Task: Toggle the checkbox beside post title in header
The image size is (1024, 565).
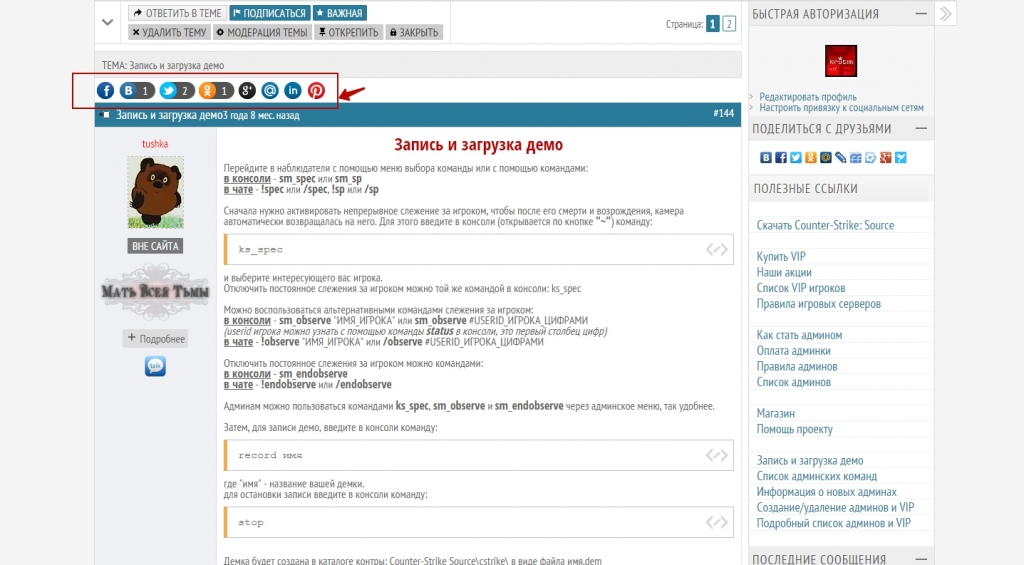Action: [x=105, y=115]
